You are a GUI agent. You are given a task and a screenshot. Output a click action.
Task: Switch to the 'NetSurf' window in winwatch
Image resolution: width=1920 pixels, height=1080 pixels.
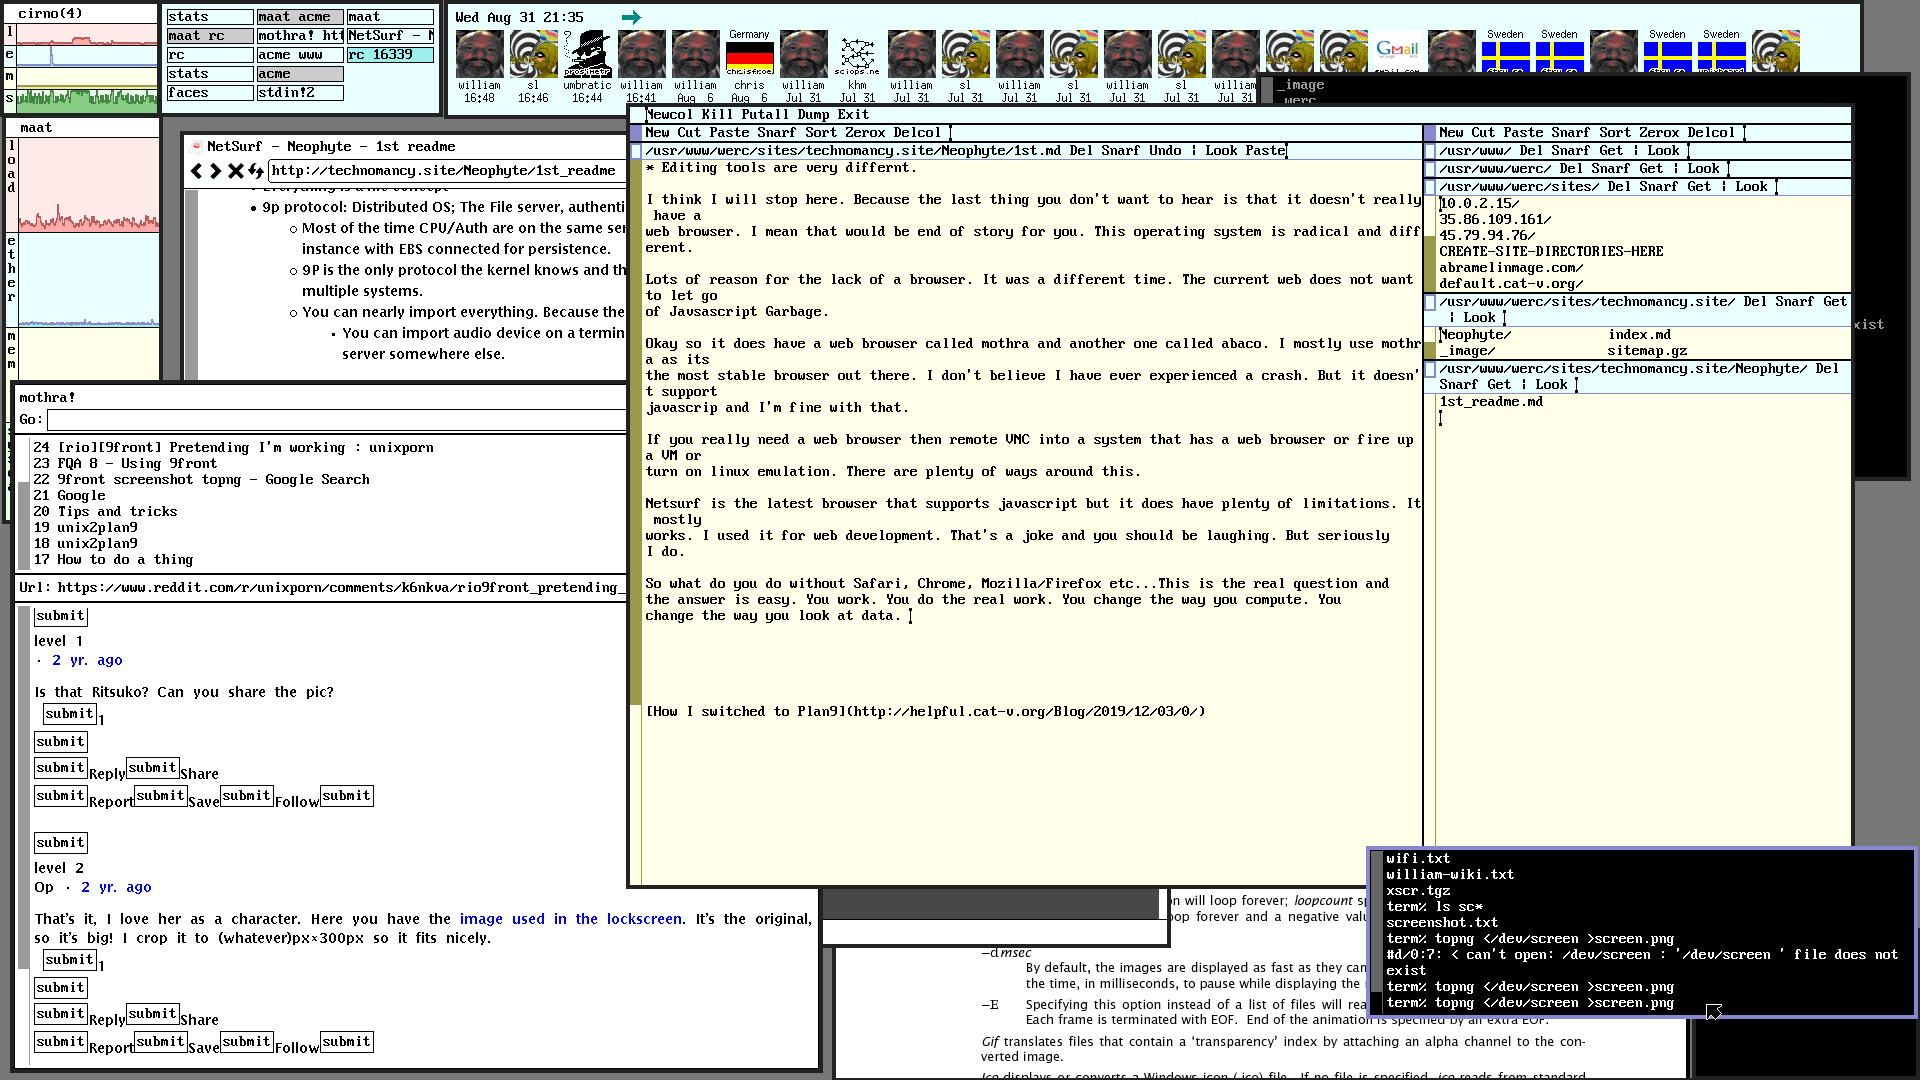pyautogui.click(x=391, y=36)
